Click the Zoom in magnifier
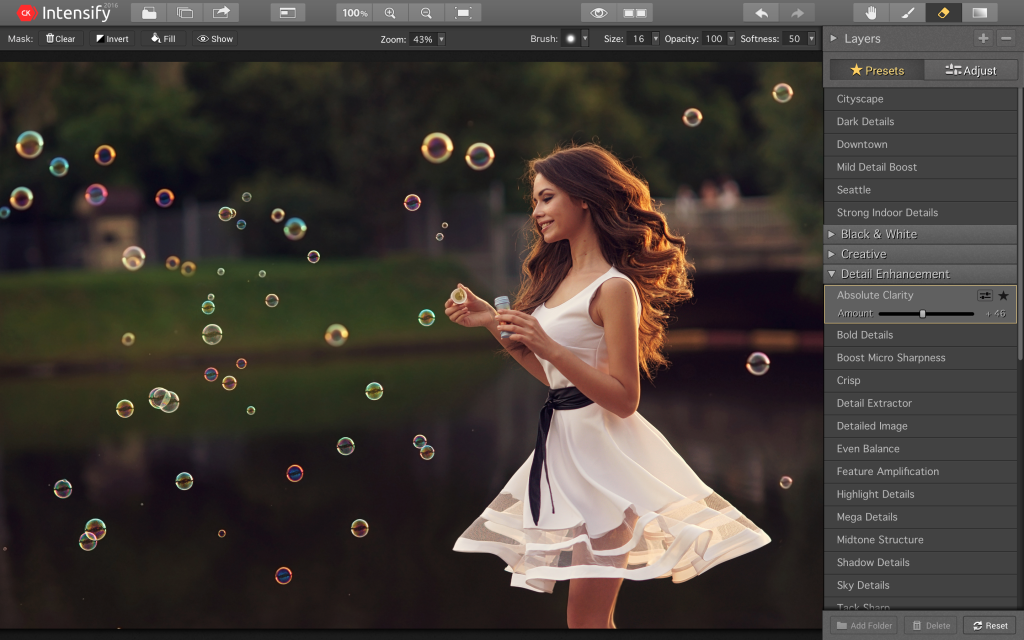 (390, 13)
